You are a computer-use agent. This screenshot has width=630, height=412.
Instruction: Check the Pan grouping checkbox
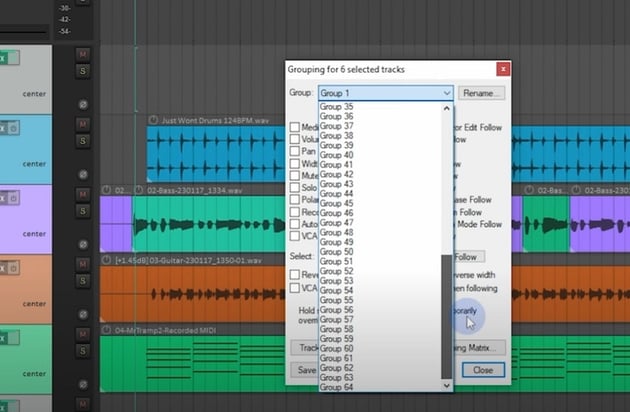(295, 151)
